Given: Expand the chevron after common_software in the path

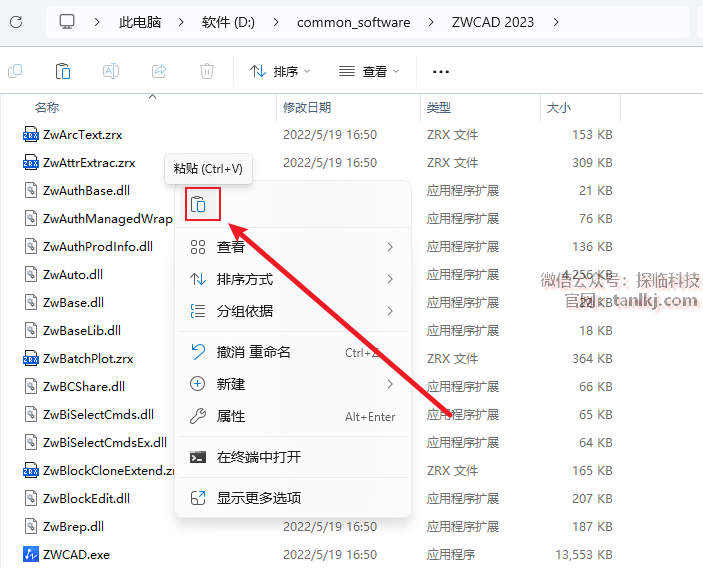Looking at the screenshot, I should (x=431, y=22).
